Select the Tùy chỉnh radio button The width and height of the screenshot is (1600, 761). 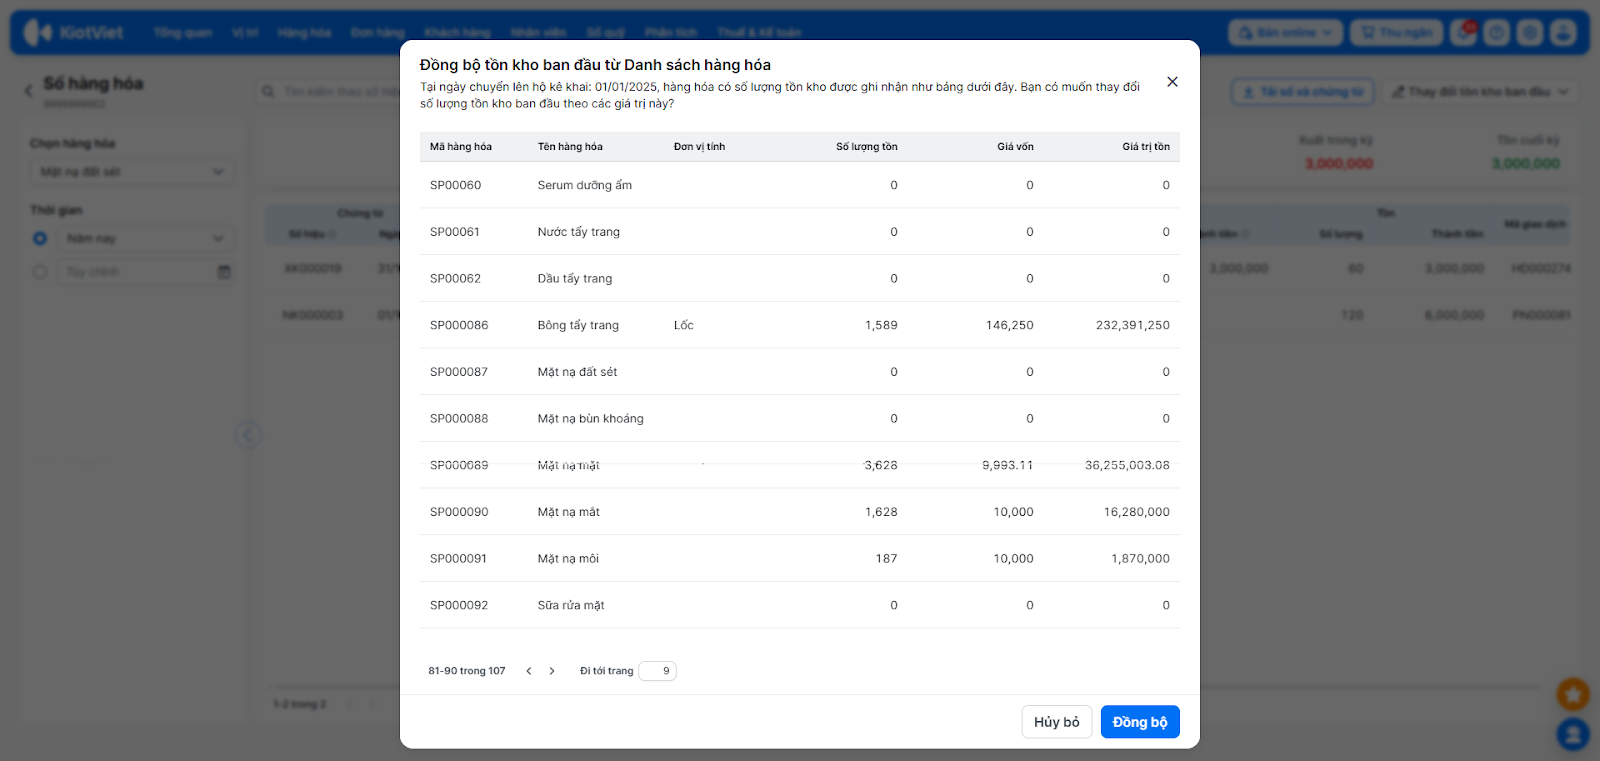[x=40, y=272]
